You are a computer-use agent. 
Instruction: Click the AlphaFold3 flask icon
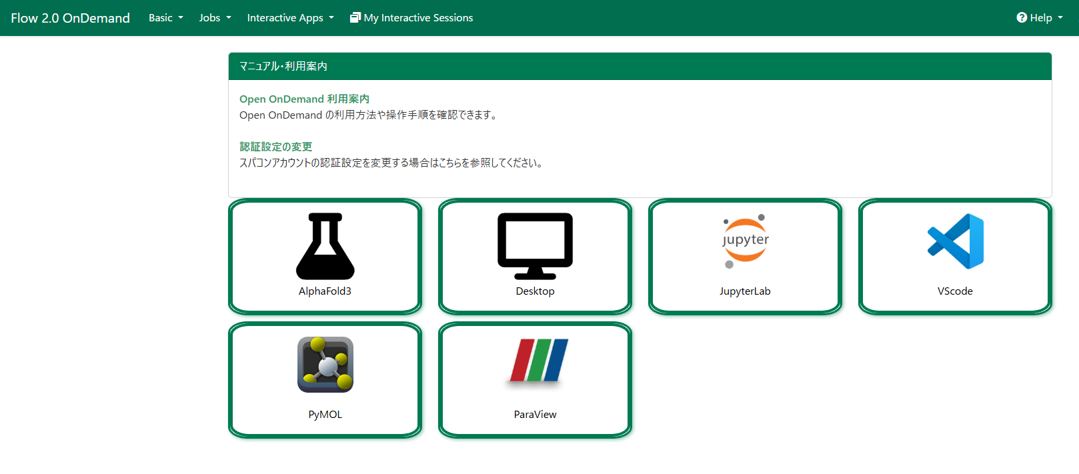coord(325,246)
